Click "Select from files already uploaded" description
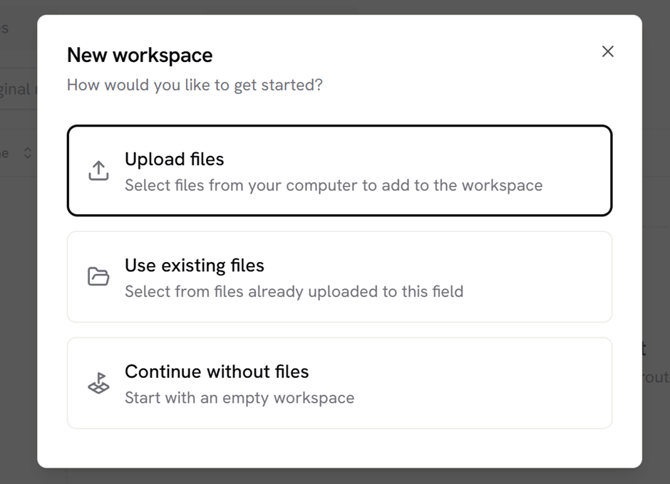 point(293,291)
